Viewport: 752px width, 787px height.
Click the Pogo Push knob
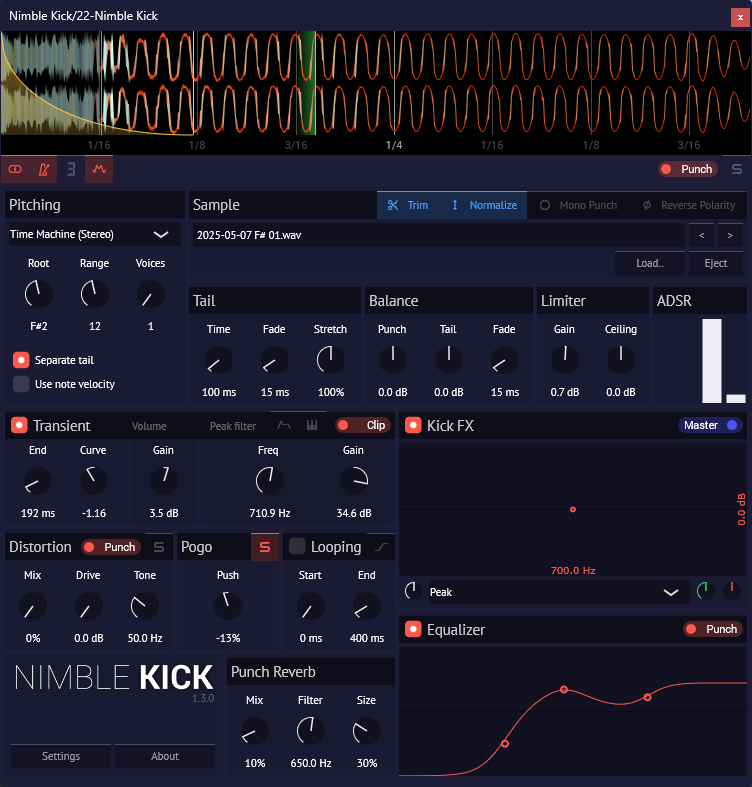click(228, 606)
